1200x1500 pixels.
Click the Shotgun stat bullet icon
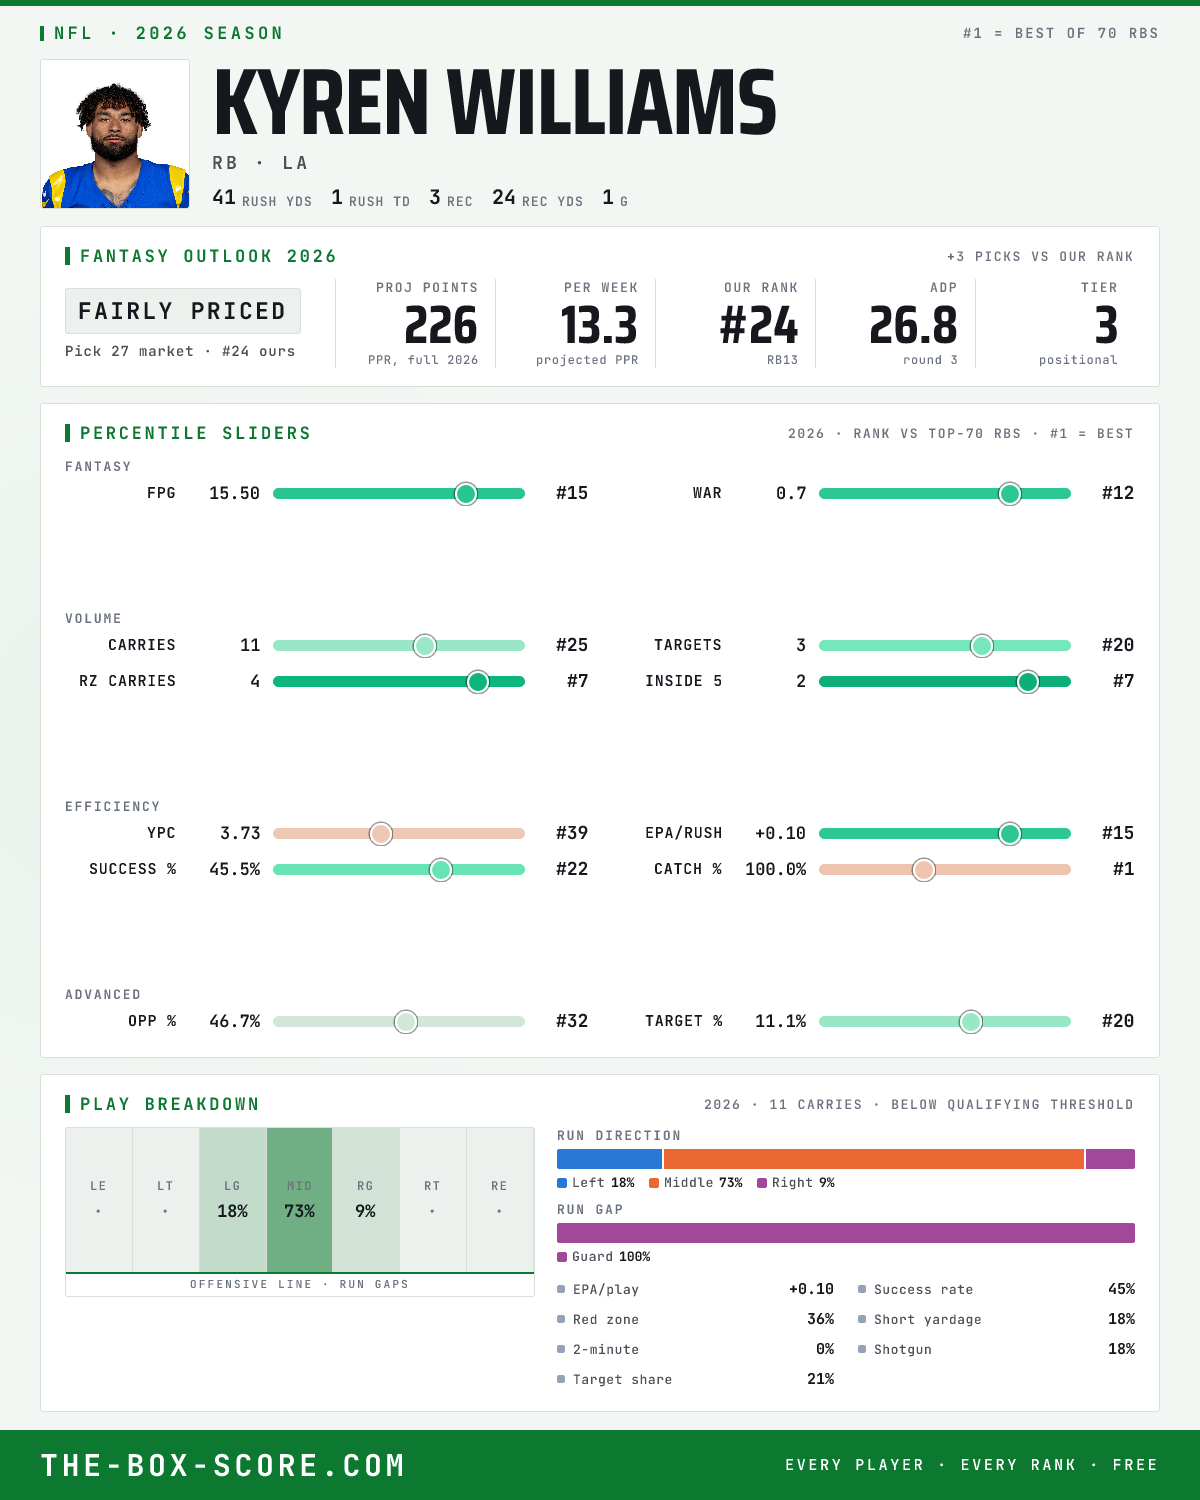862,1350
